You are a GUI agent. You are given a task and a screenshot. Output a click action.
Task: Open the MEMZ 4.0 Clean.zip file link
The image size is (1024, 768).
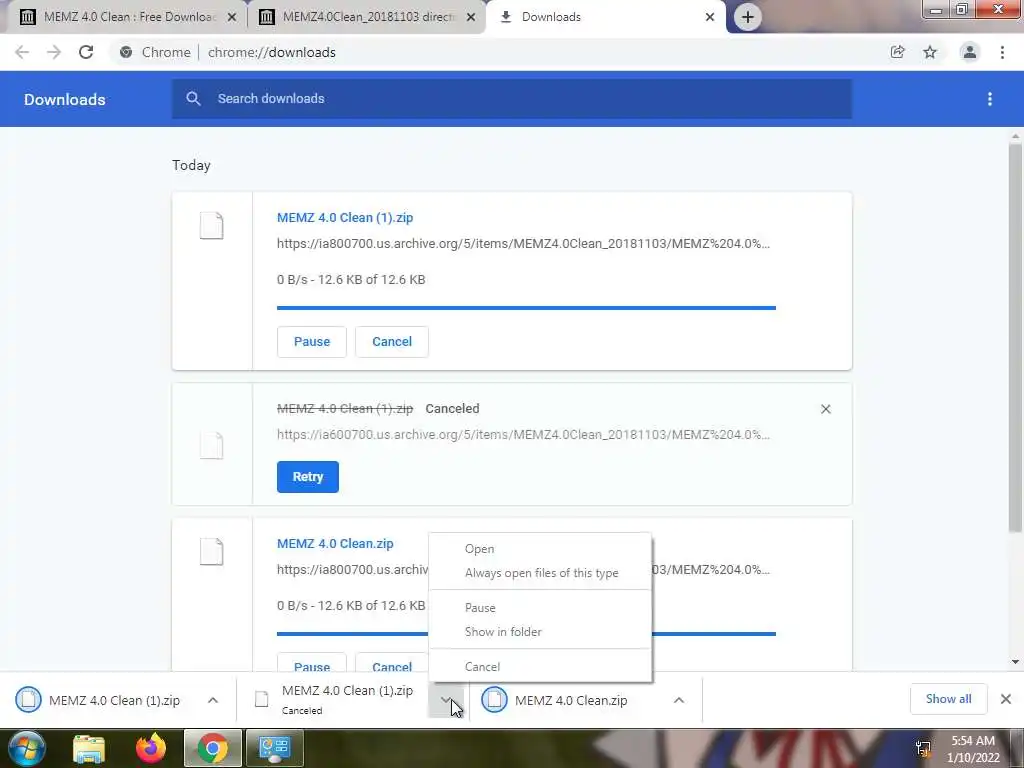[335, 543]
